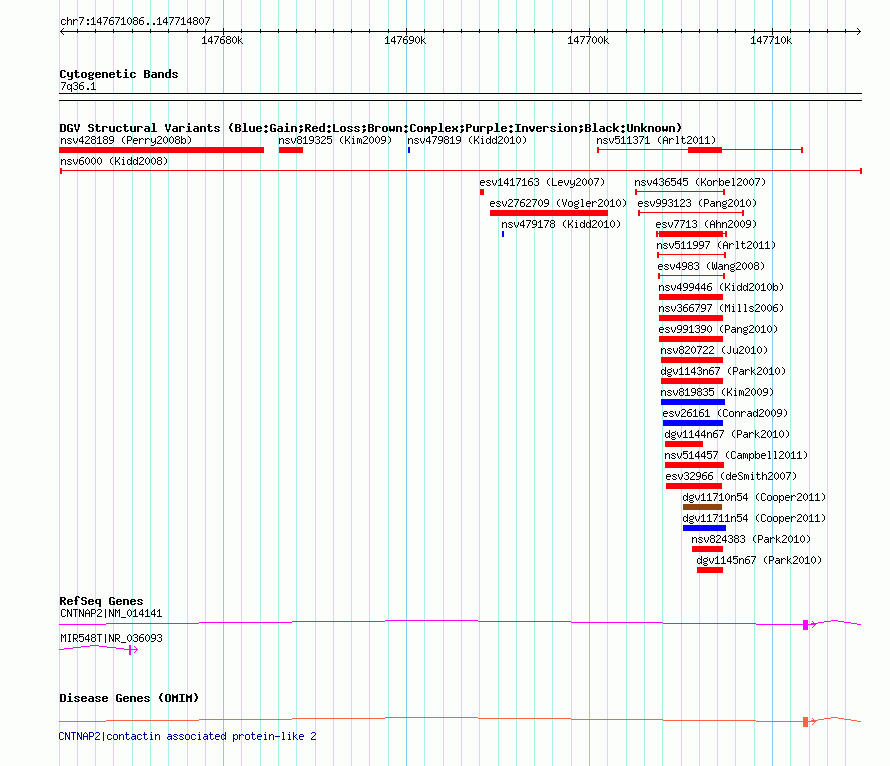Select the esv1417163 (Levy2007) variant label
Image resolution: width=890 pixels, height=766 pixels.
point(542,183)
